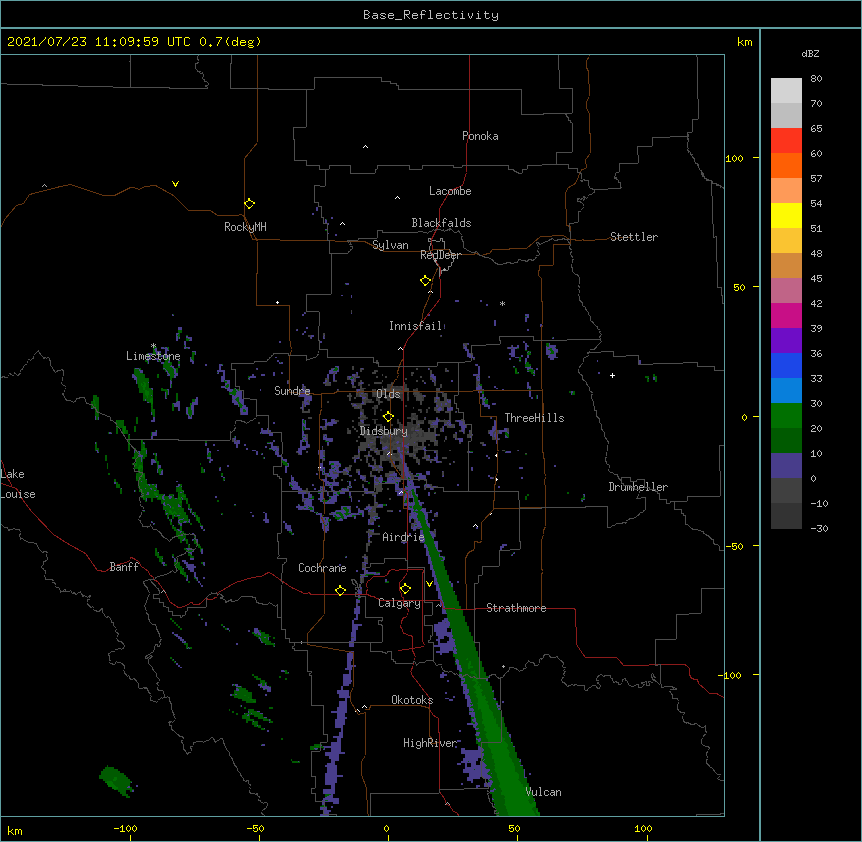Viewport: 862px width, 842px height.
Task: Click the asterisk marker above Limestone
Action: (x=153, y=346)
